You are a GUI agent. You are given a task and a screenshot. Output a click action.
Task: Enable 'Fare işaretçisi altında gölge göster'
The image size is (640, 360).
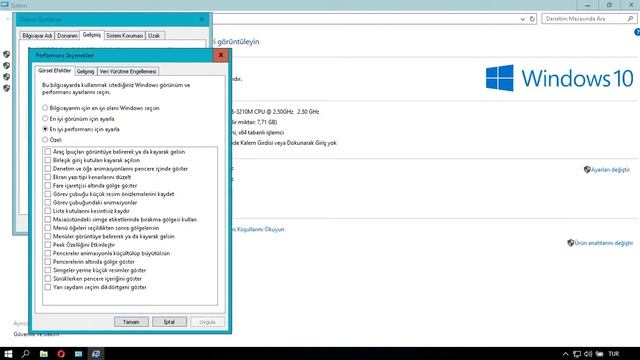(x=48, y=185)
